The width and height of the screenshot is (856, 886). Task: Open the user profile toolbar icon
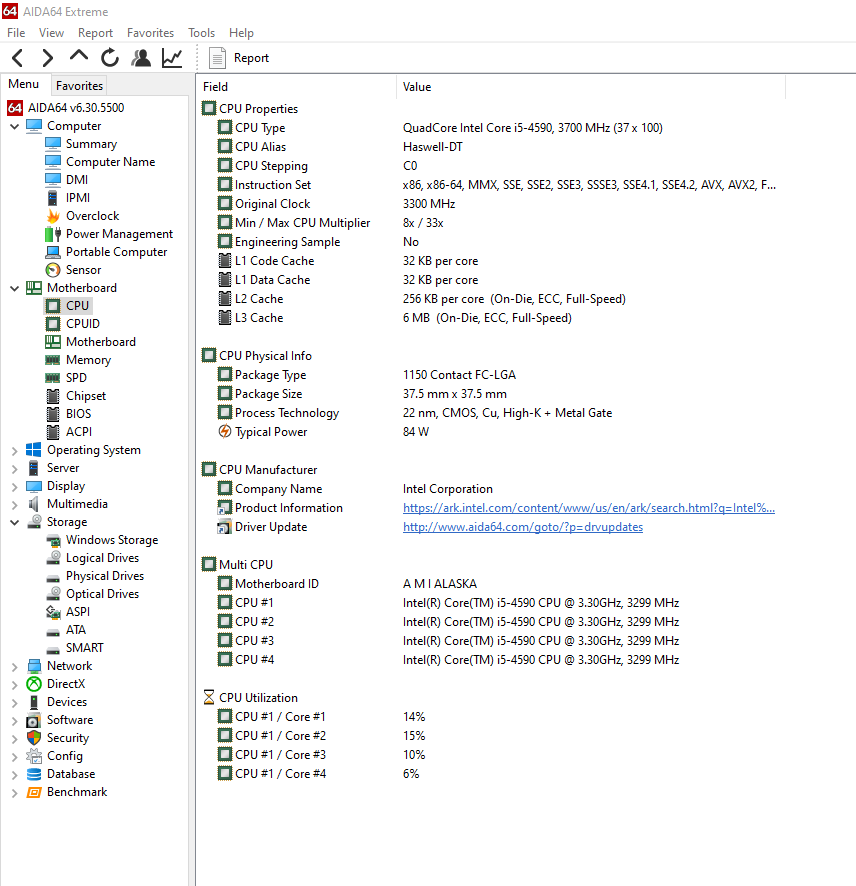[141, 58]
